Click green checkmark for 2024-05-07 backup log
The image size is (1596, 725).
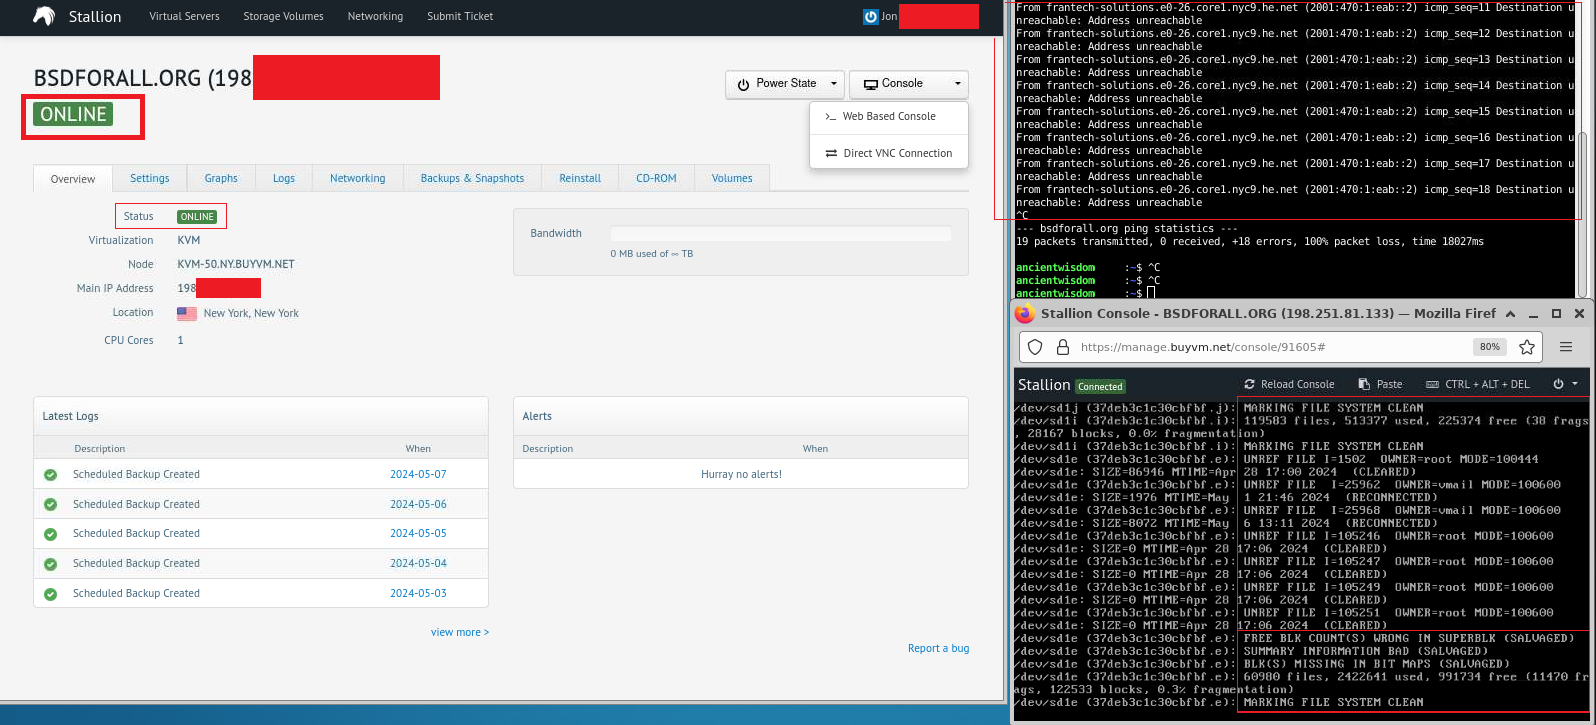(x=50, y=475)
